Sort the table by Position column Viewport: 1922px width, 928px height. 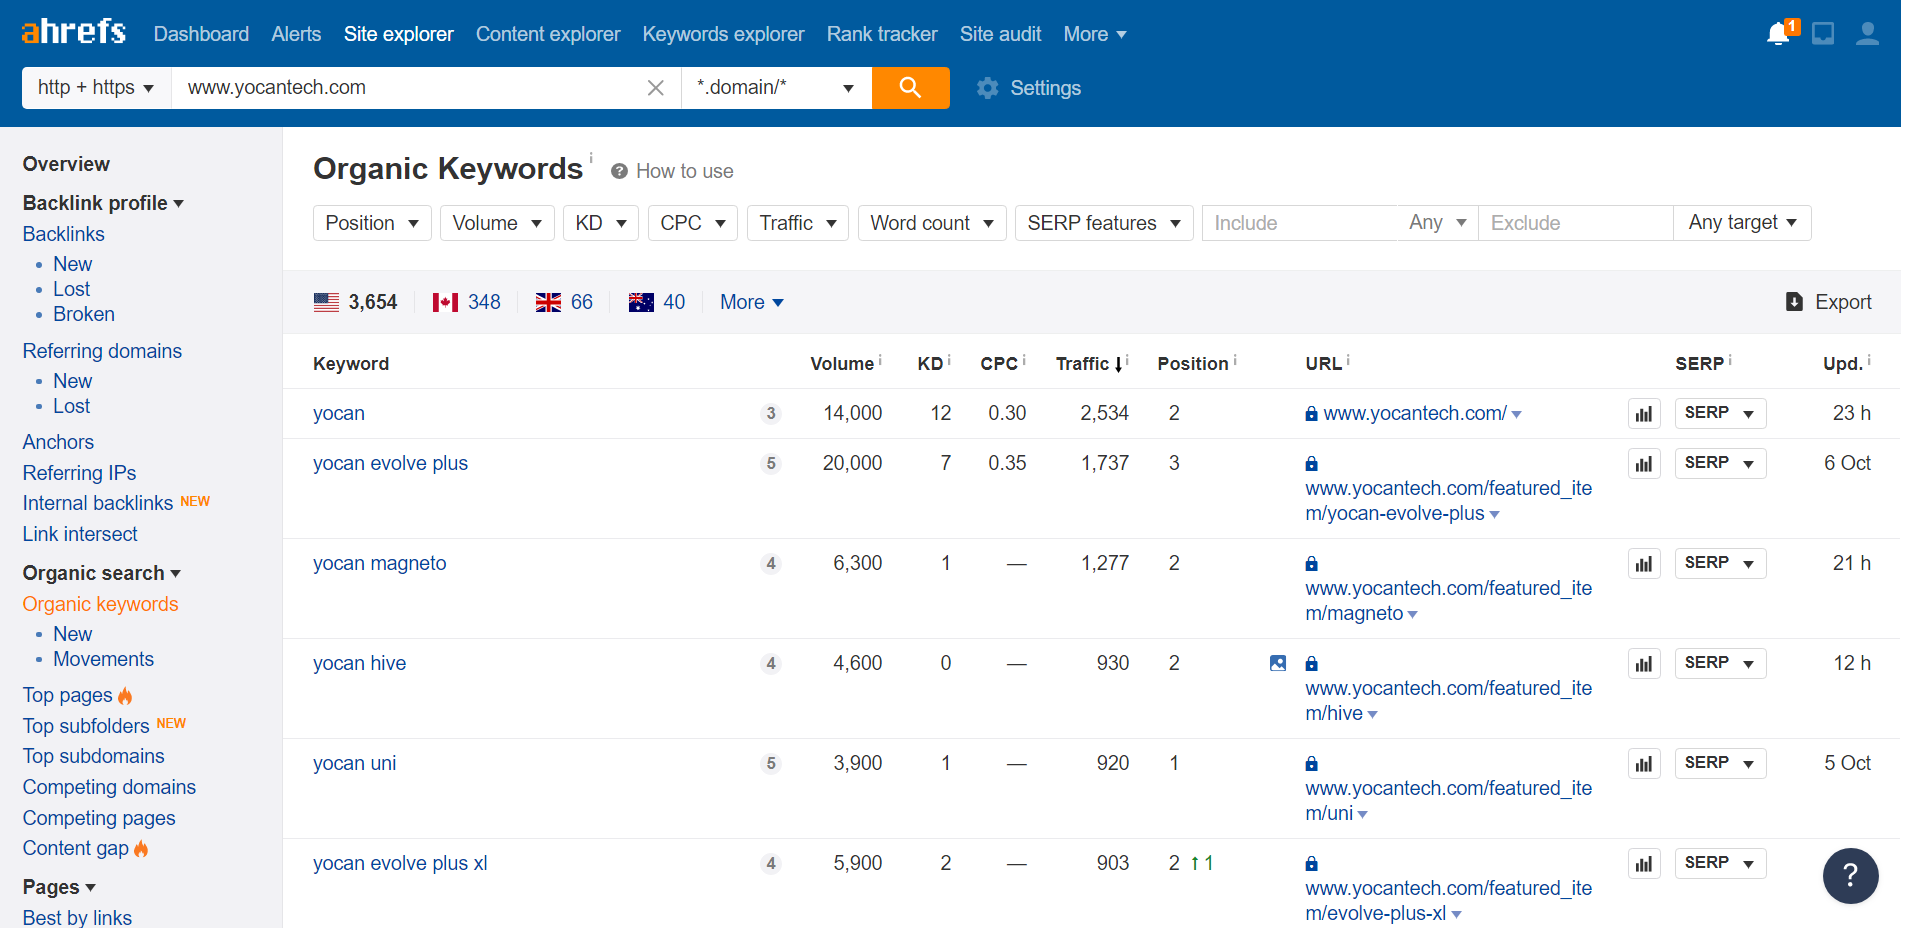point(1193,364)
